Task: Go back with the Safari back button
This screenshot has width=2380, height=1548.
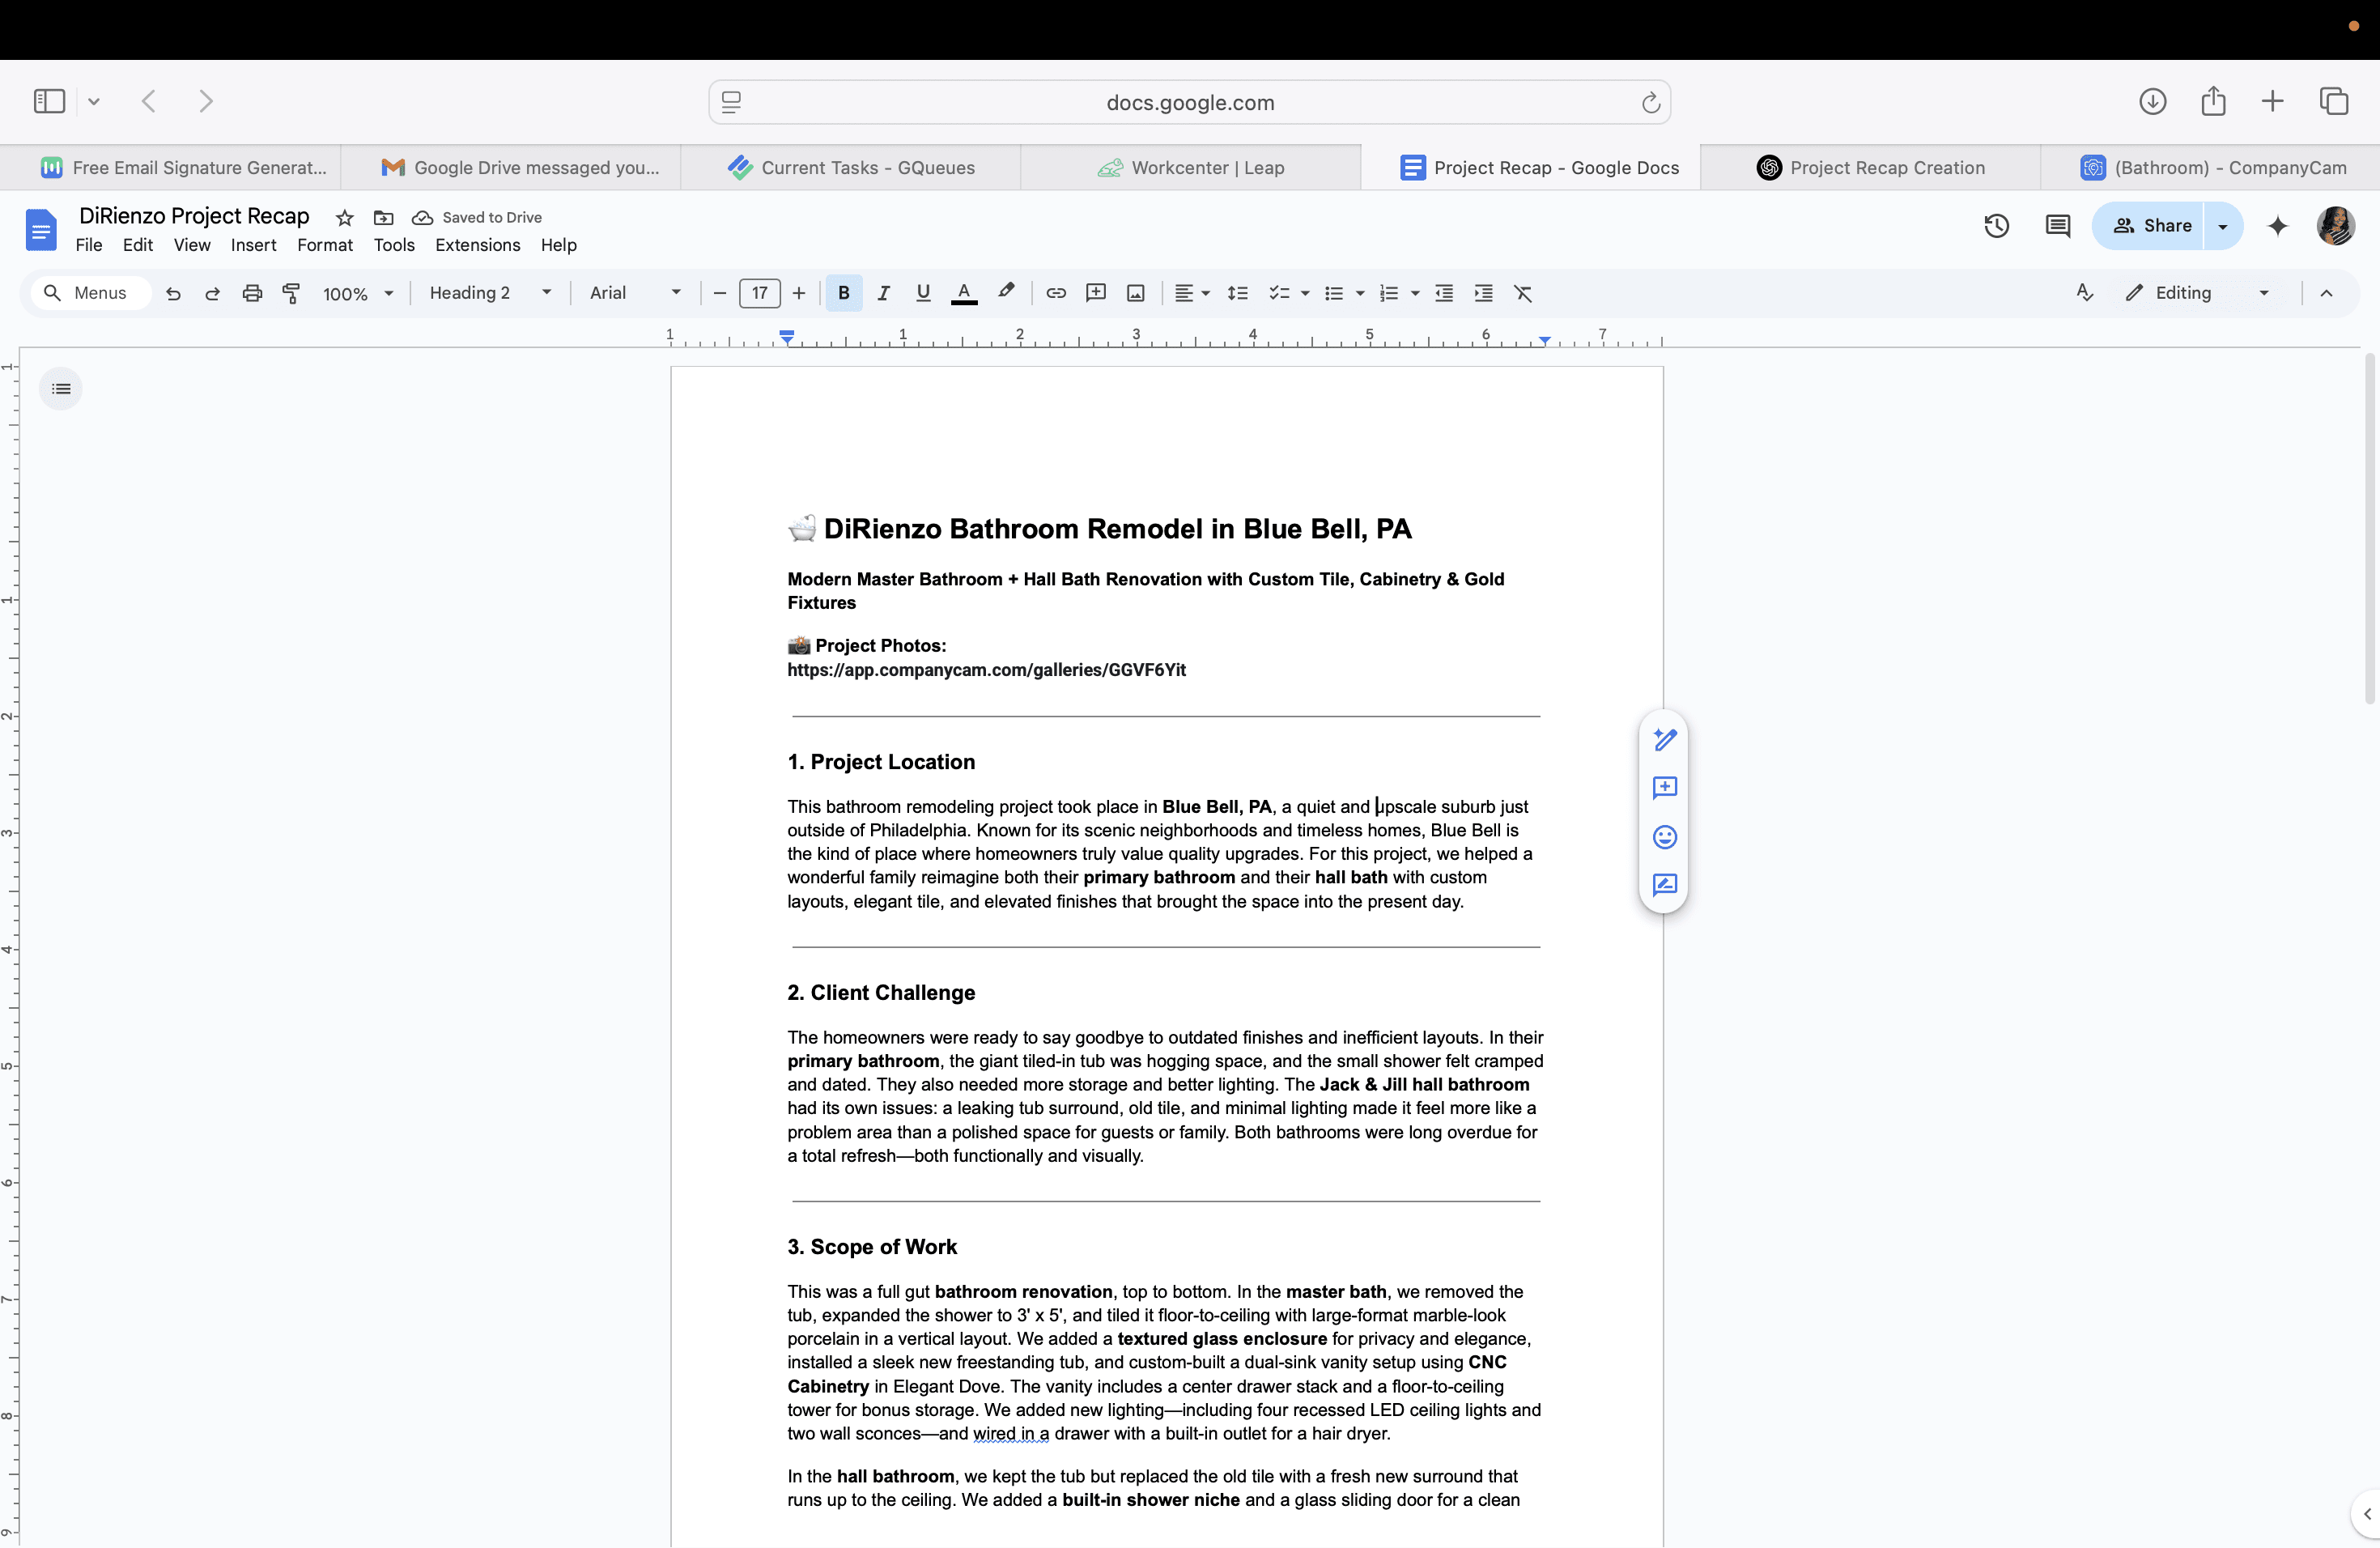Action: (x=149, y=101)
